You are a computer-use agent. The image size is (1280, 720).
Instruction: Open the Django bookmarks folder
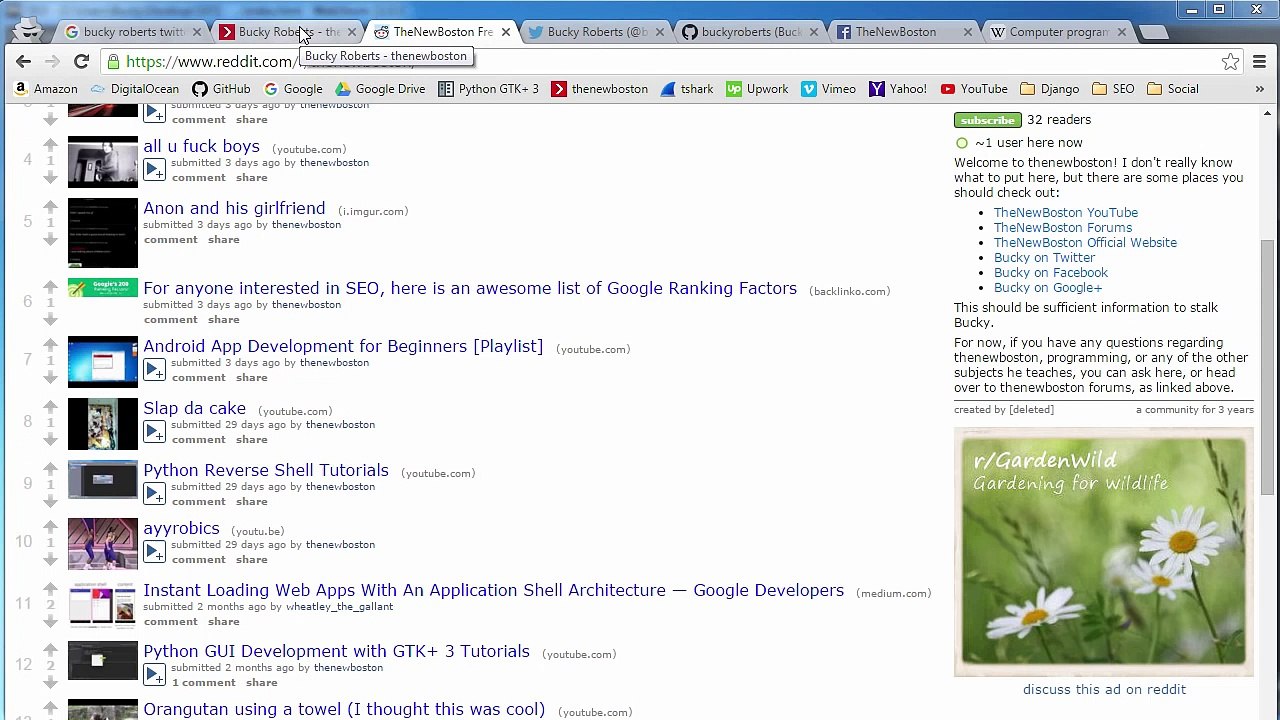(x=1049, y=89)
